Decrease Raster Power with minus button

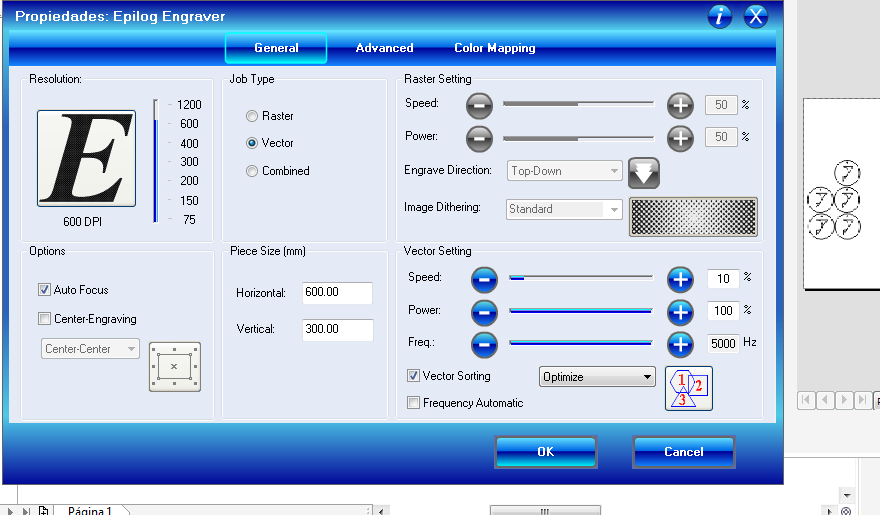(479, 138)
